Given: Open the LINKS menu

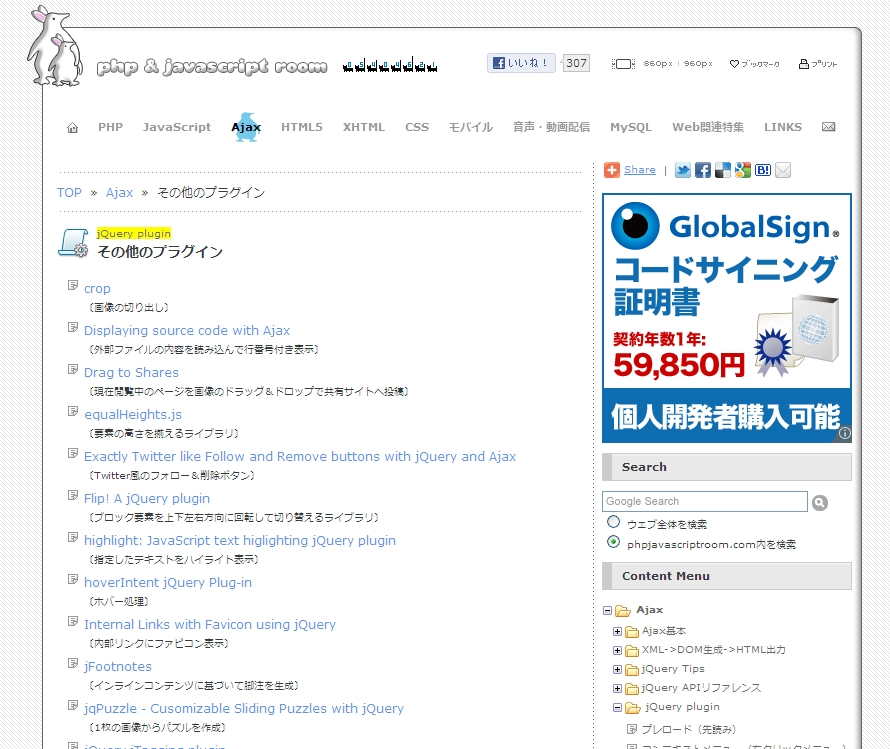Looking at the screenshot, I should point(783,127).
